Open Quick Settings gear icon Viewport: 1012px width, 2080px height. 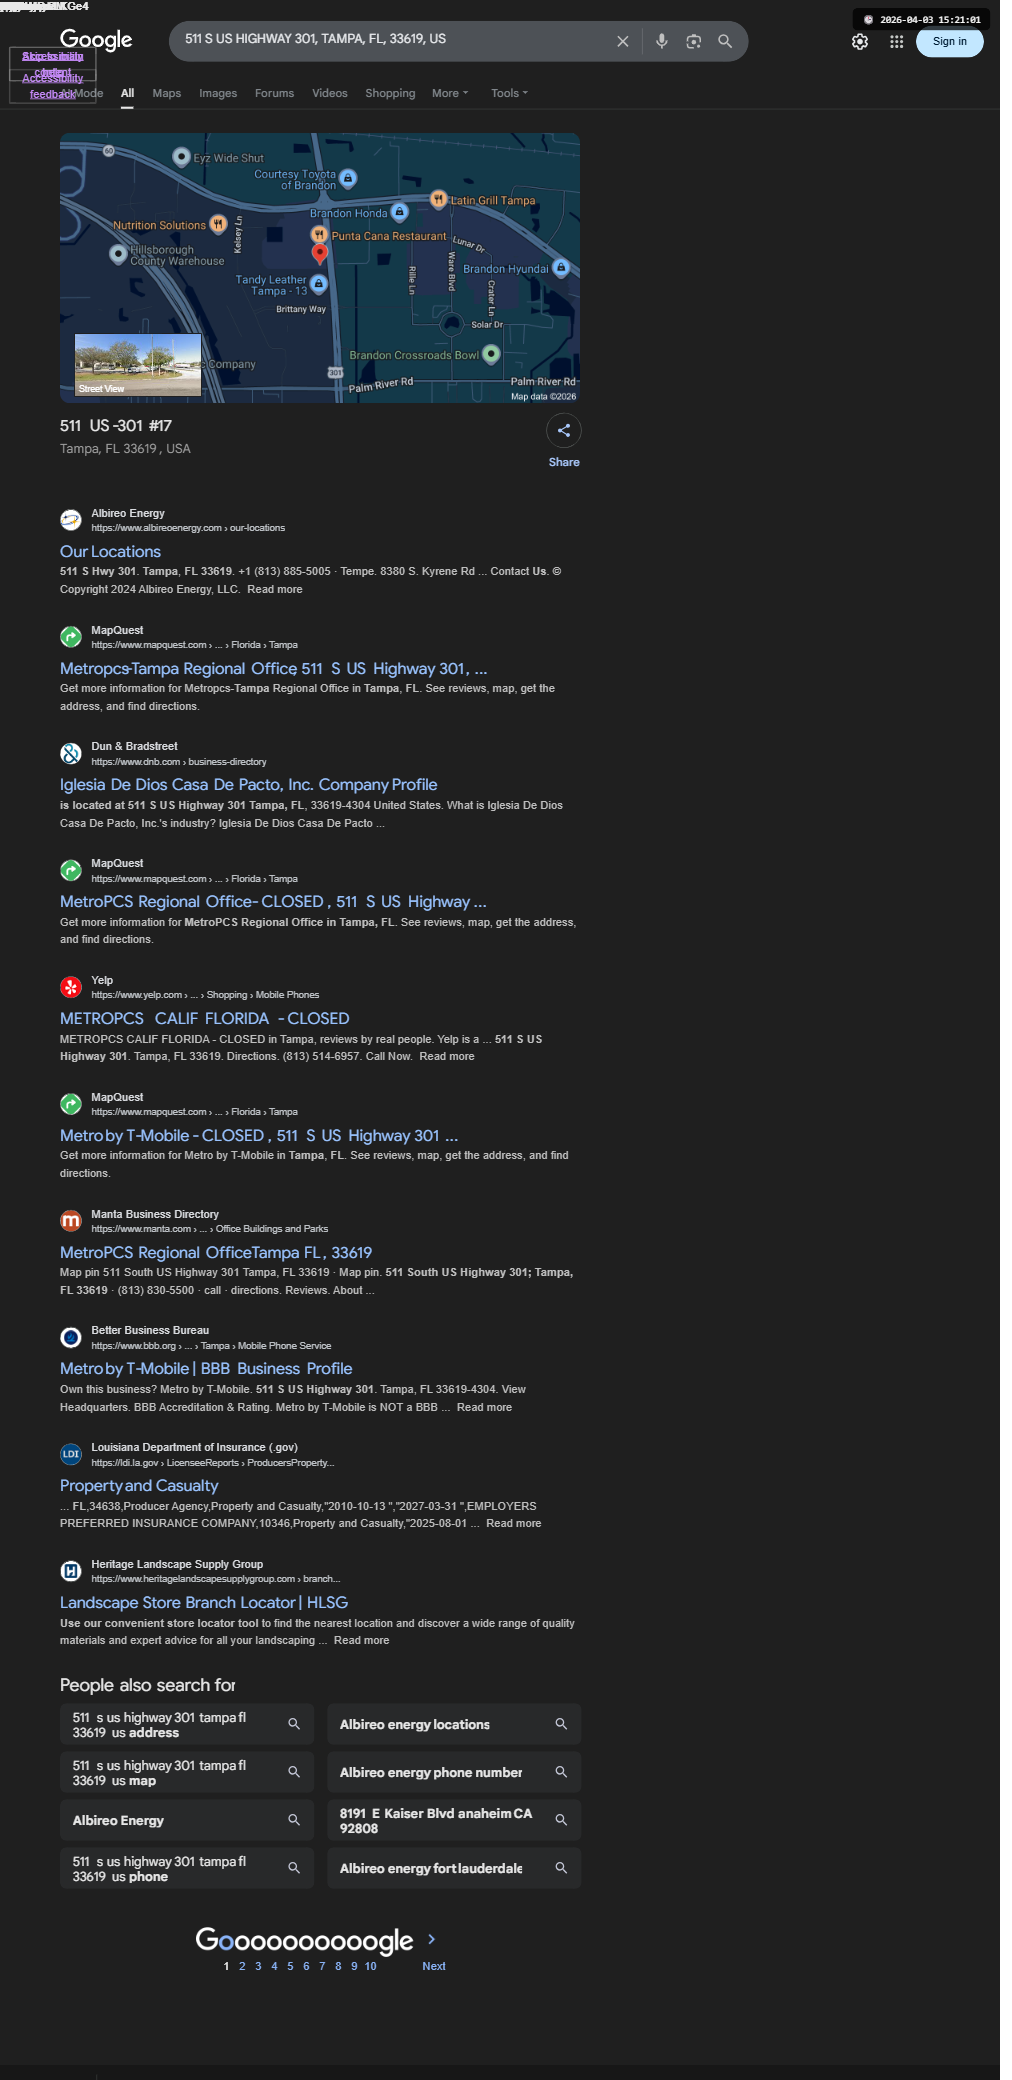(x=860, y=42)
